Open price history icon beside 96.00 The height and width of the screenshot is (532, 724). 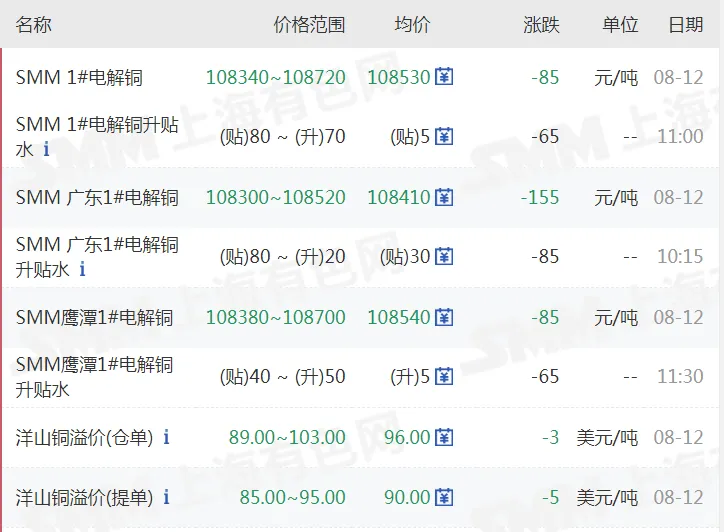pos(444,437)
